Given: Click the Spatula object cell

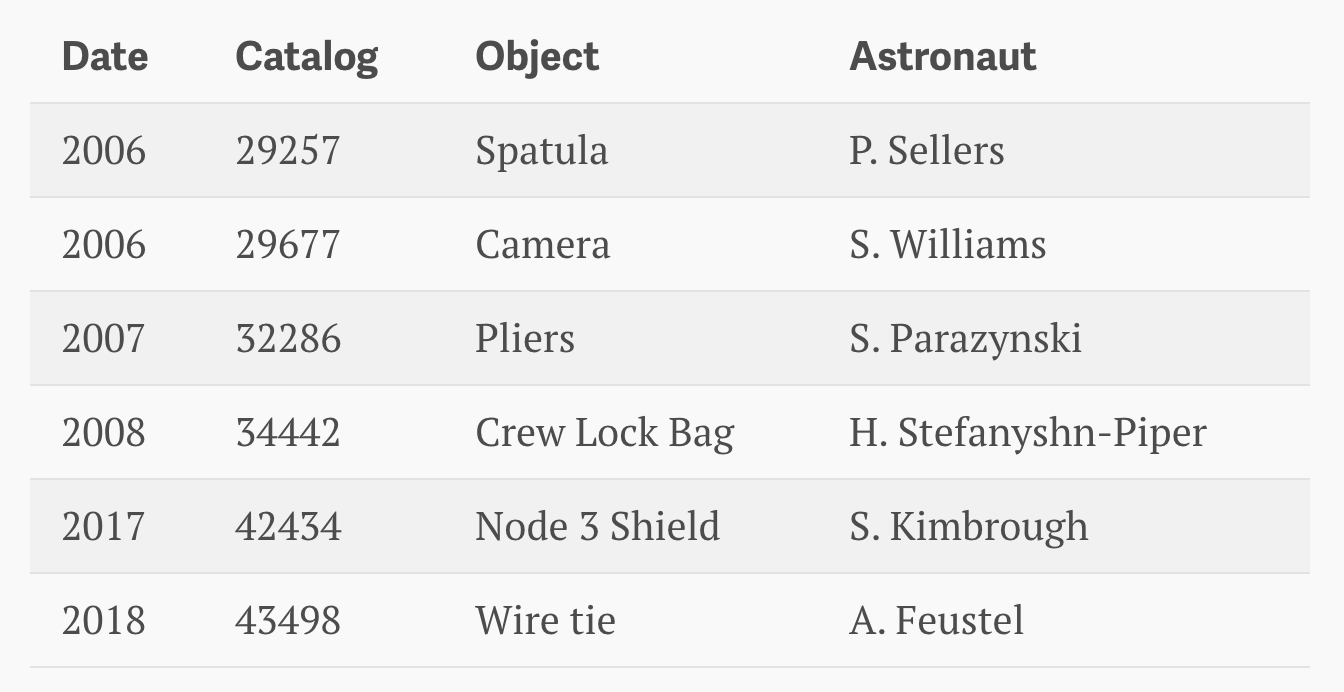Looking at the screenshot, I should click(541, 151).
